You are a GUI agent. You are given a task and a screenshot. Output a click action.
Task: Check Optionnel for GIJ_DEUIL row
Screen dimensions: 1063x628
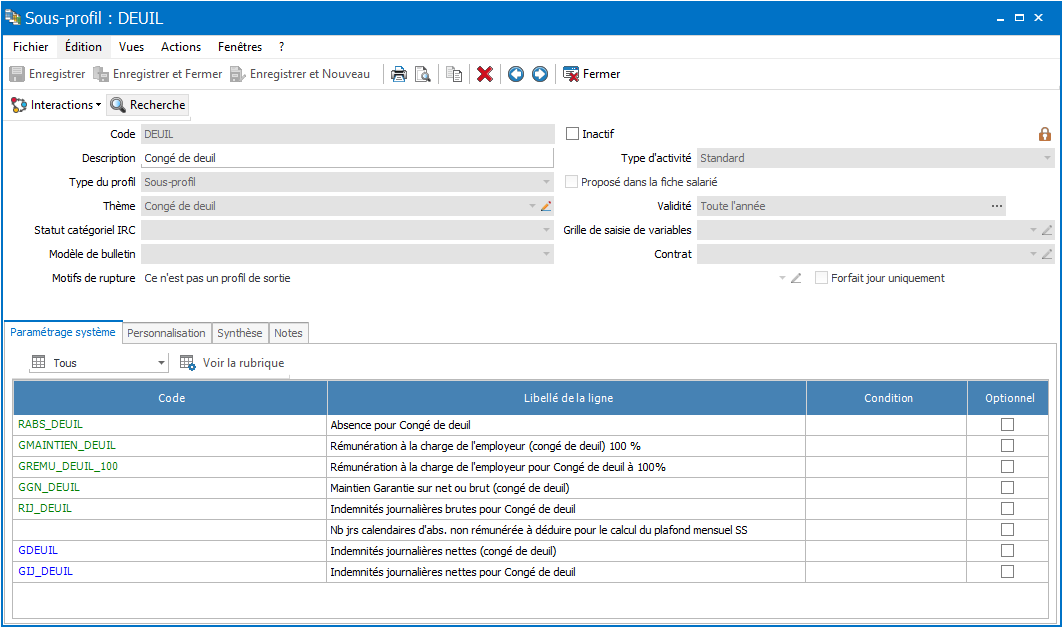1007,572
